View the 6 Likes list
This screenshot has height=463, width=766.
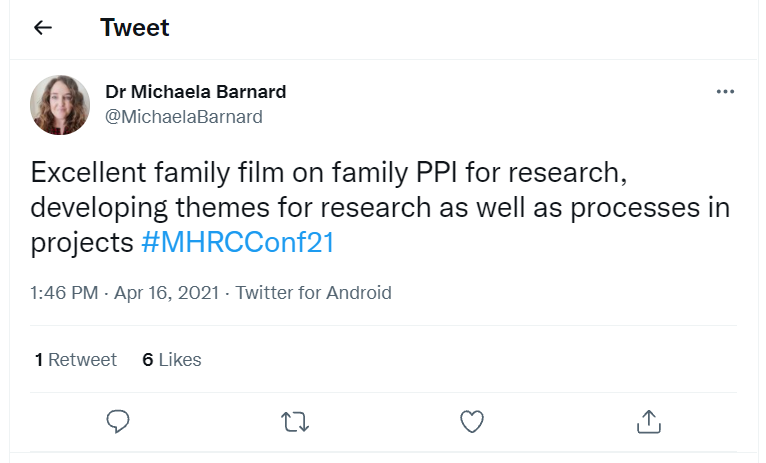point(172,360)
